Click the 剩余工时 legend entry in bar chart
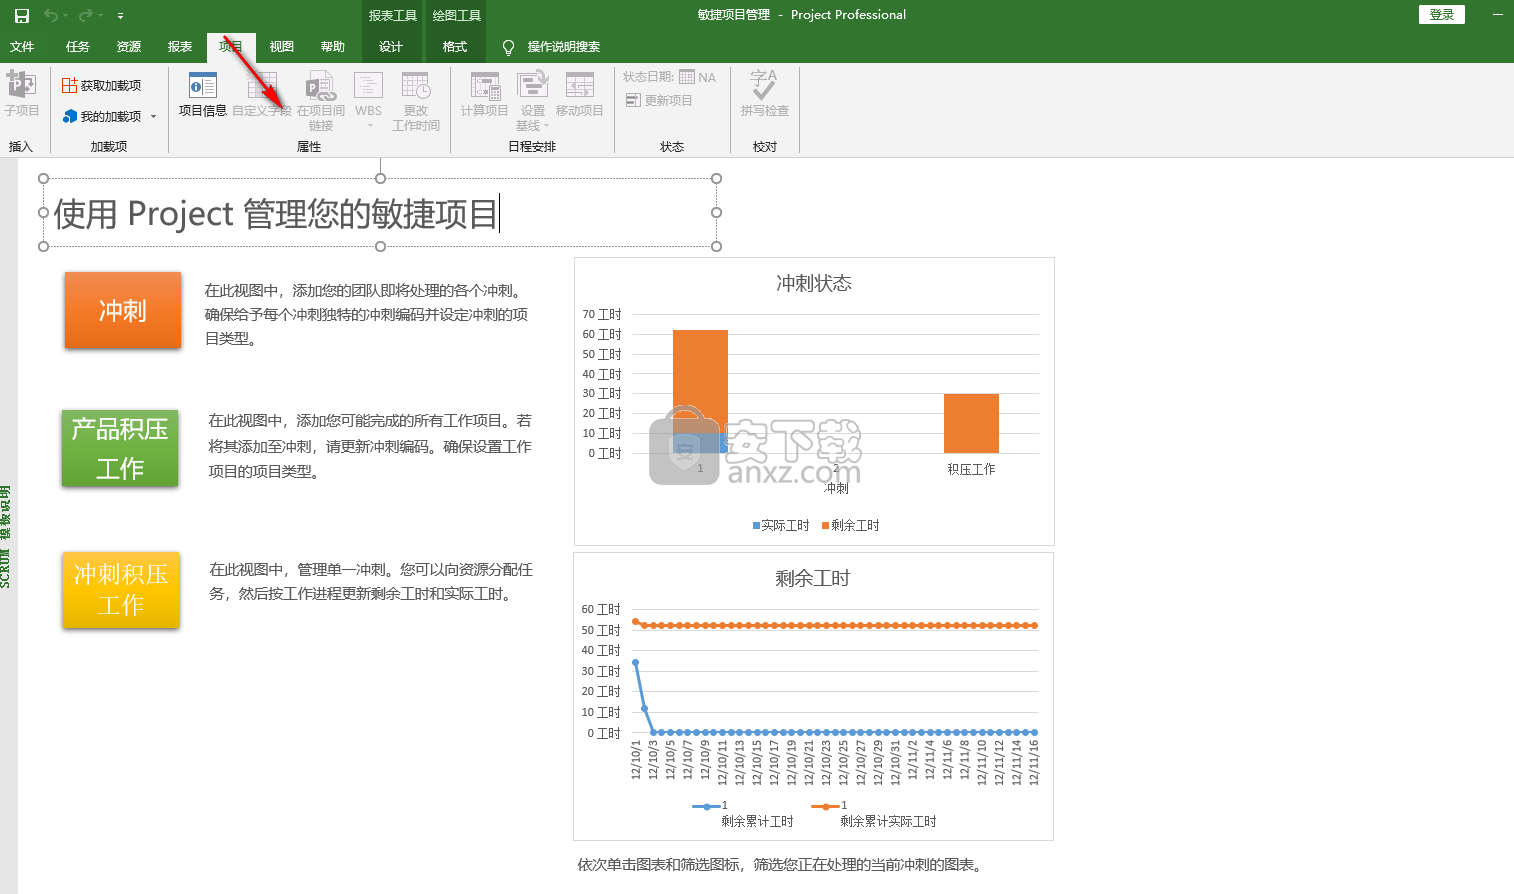This screenshot has height=894, width=1514. click(x=851, y=526)
